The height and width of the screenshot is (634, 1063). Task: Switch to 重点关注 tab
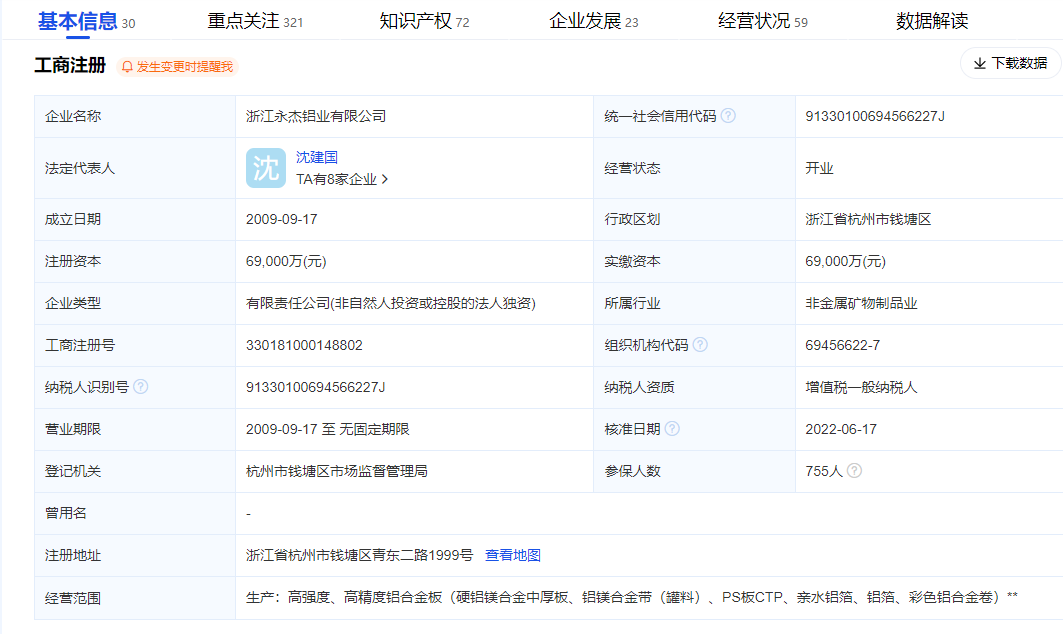243,21
